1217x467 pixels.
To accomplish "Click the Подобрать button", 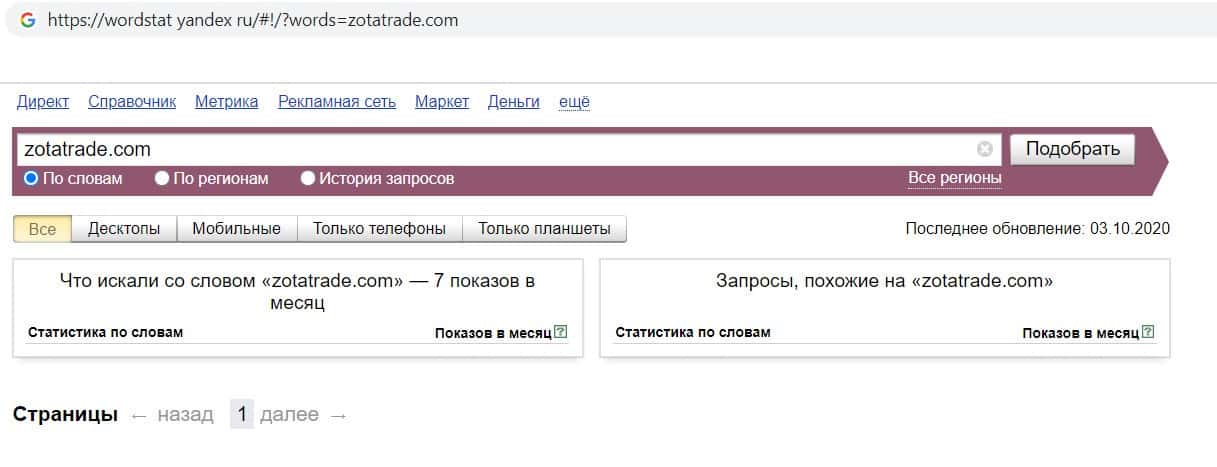I will pos(1072,149).
